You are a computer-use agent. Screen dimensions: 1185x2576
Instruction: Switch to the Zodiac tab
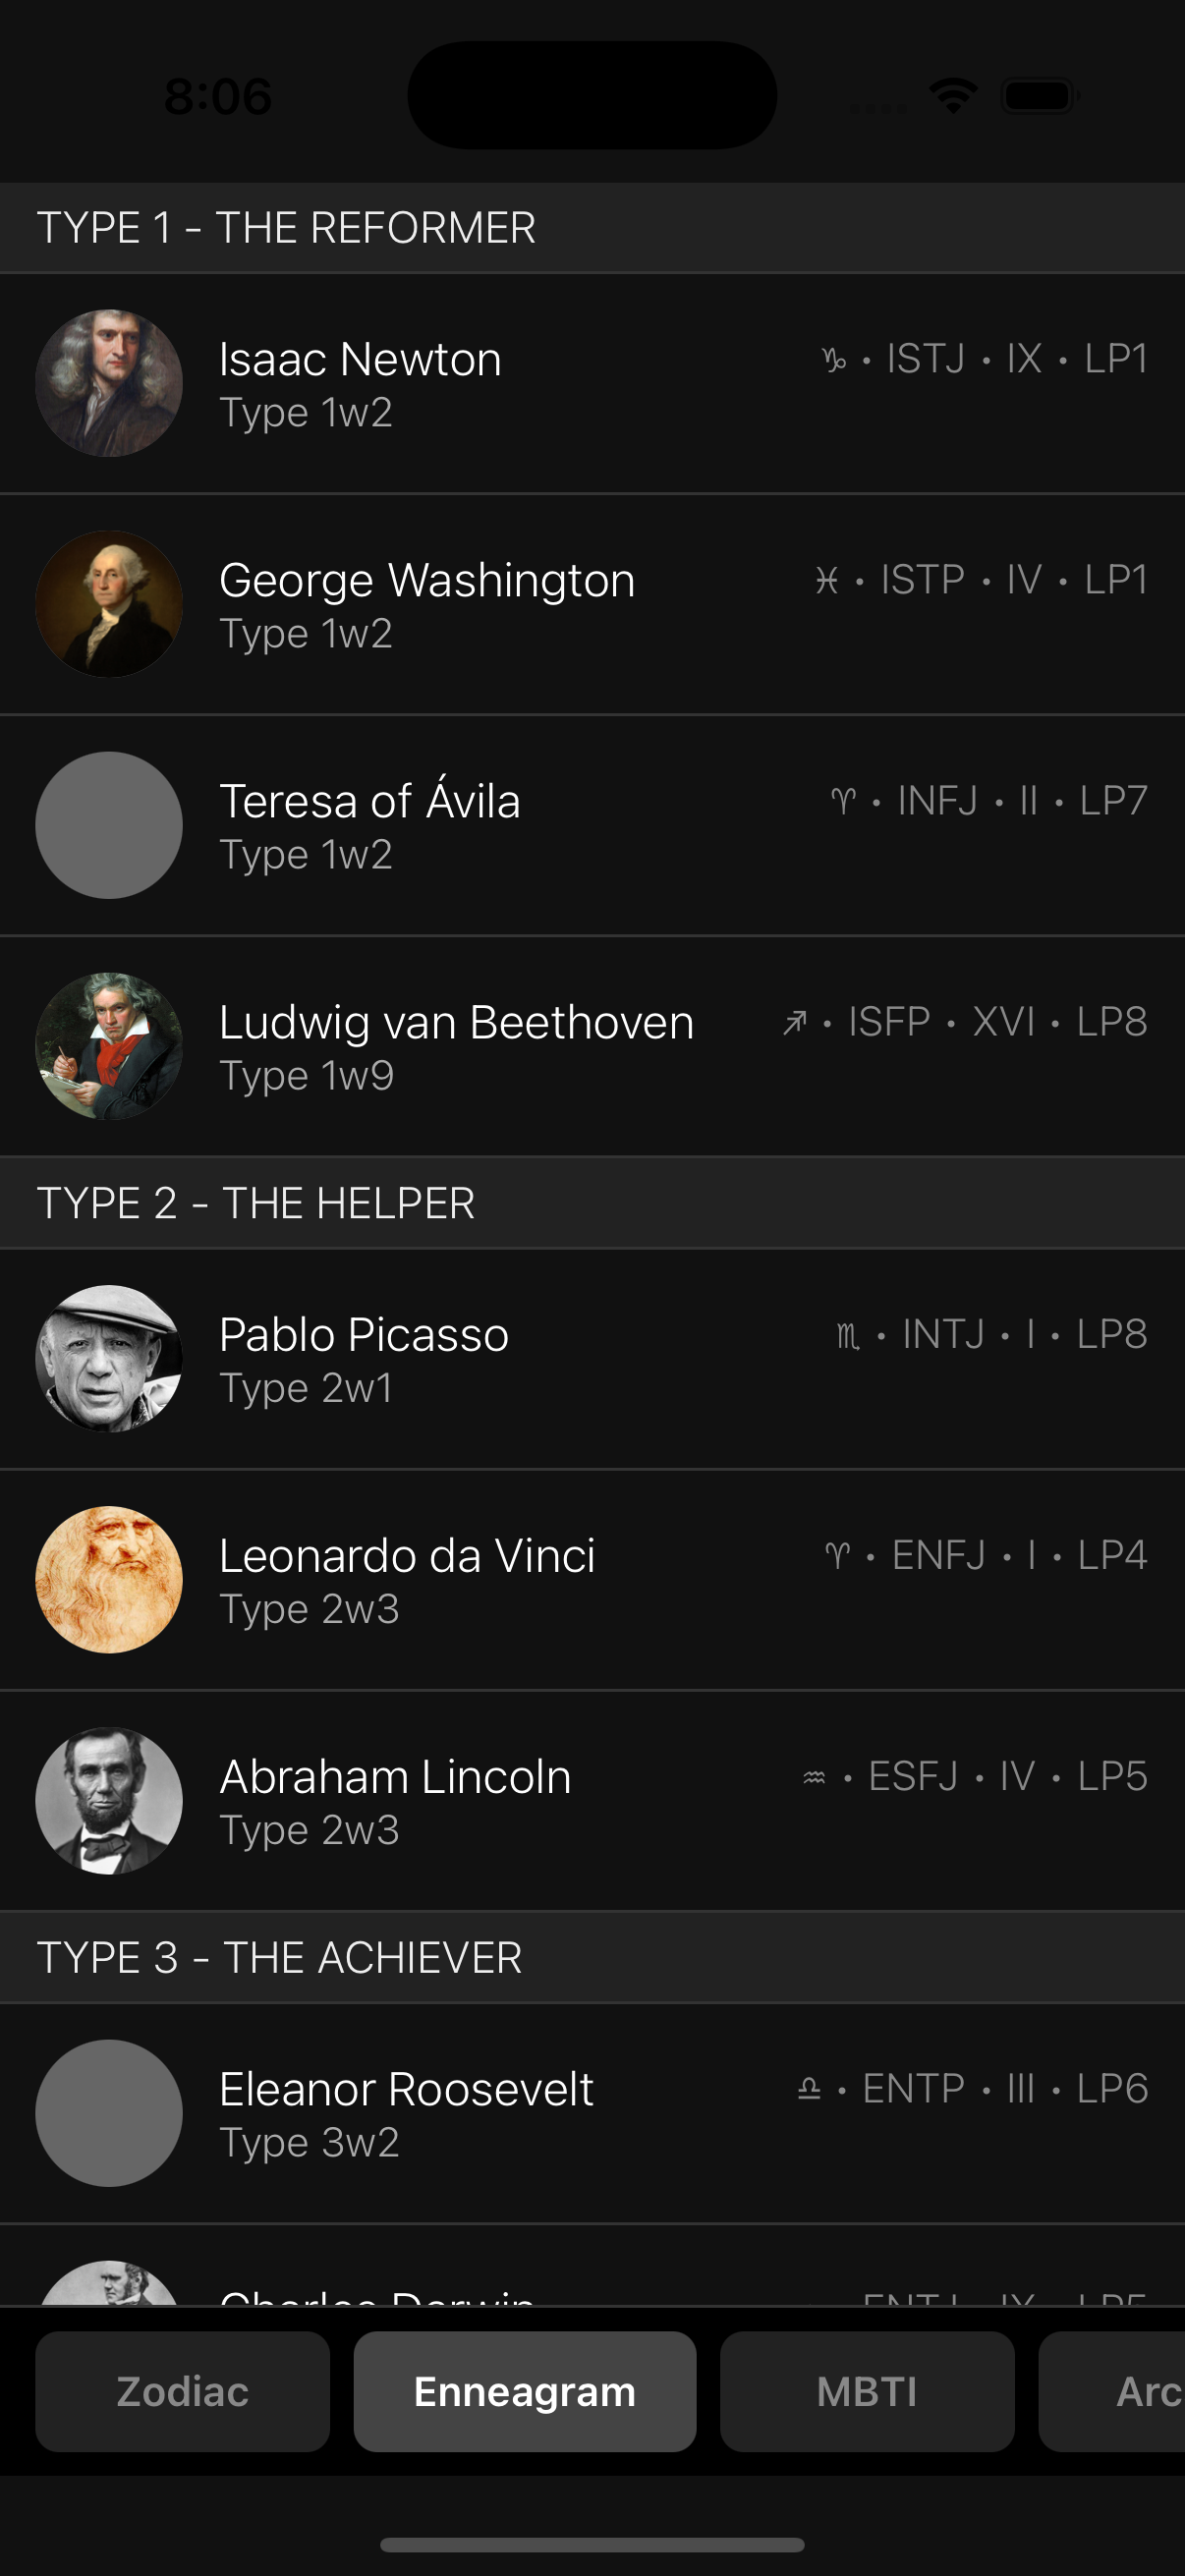click(182, 2391)
